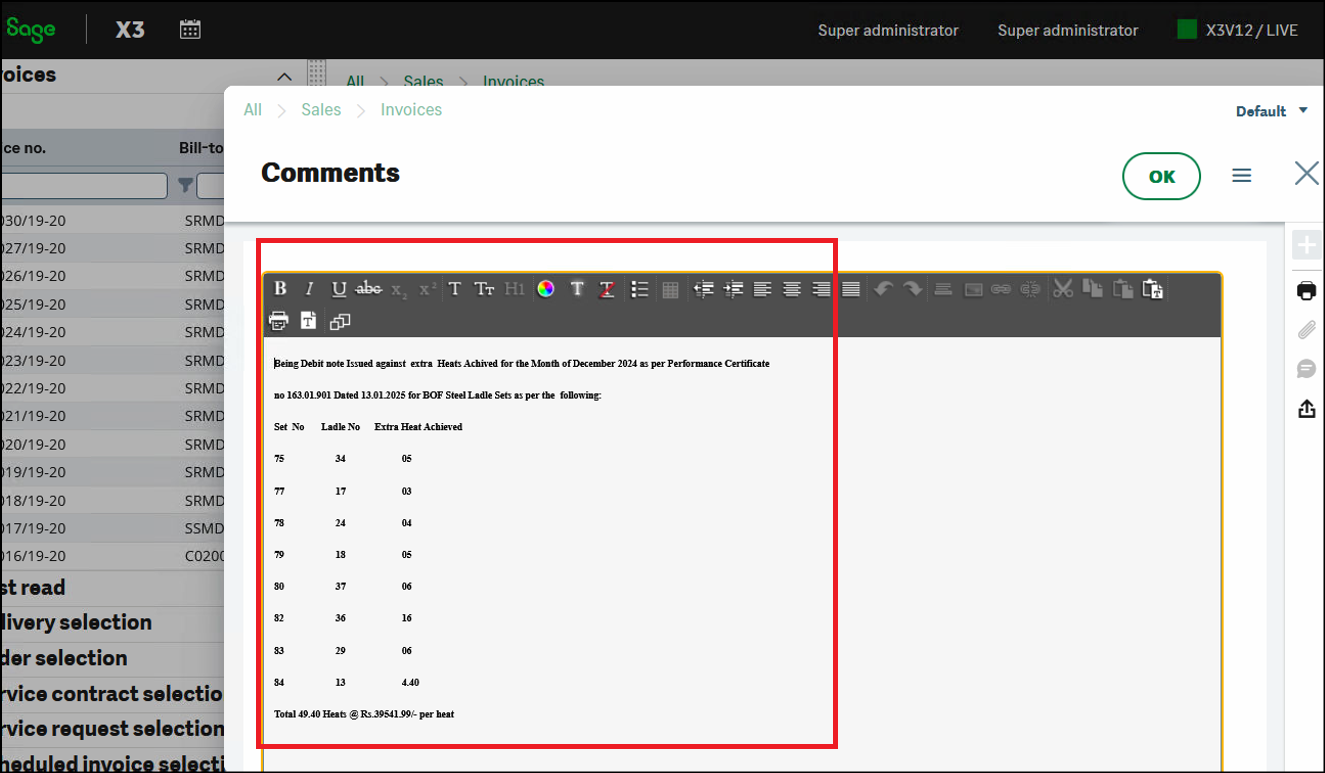Open the font color picker wheel
The image size is (1325, 773).
point(546,288)
